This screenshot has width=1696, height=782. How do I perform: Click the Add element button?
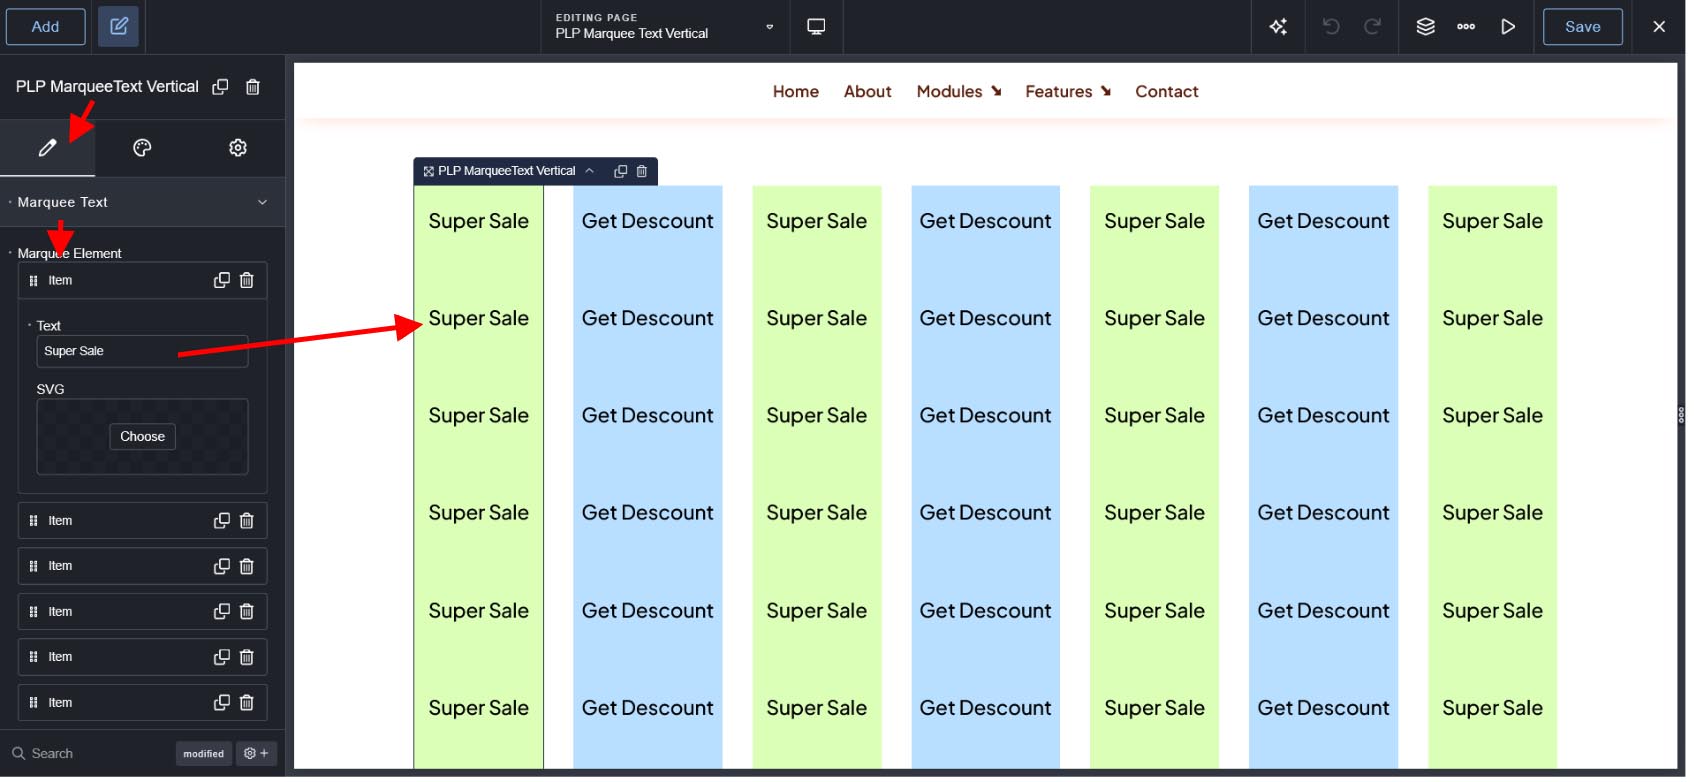[45, 27]
